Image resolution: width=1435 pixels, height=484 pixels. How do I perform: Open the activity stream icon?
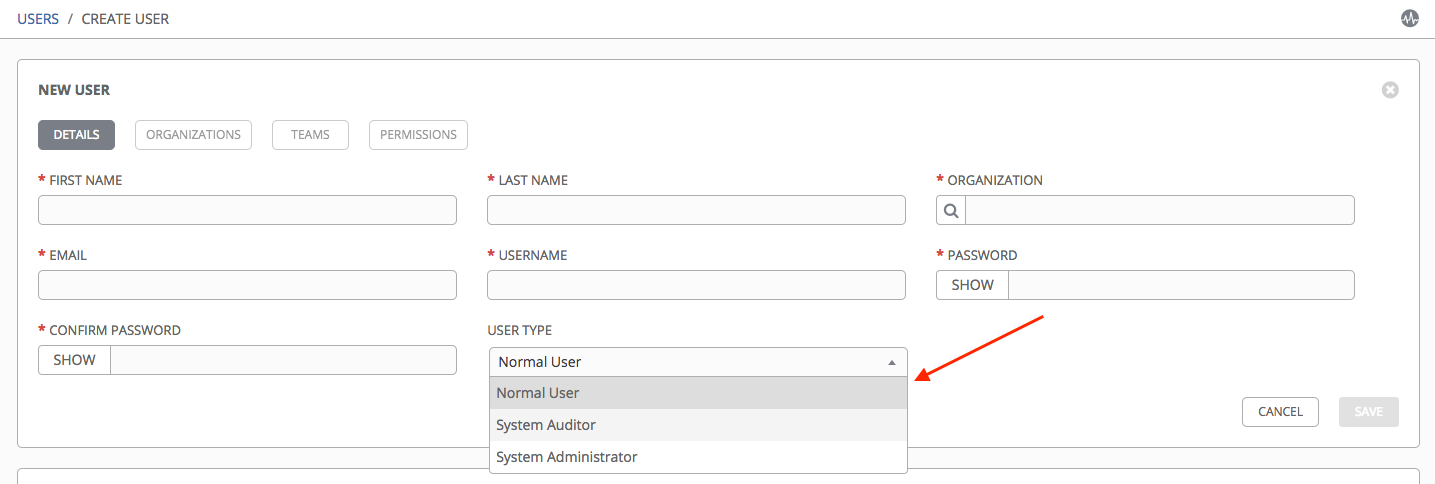1410,19
